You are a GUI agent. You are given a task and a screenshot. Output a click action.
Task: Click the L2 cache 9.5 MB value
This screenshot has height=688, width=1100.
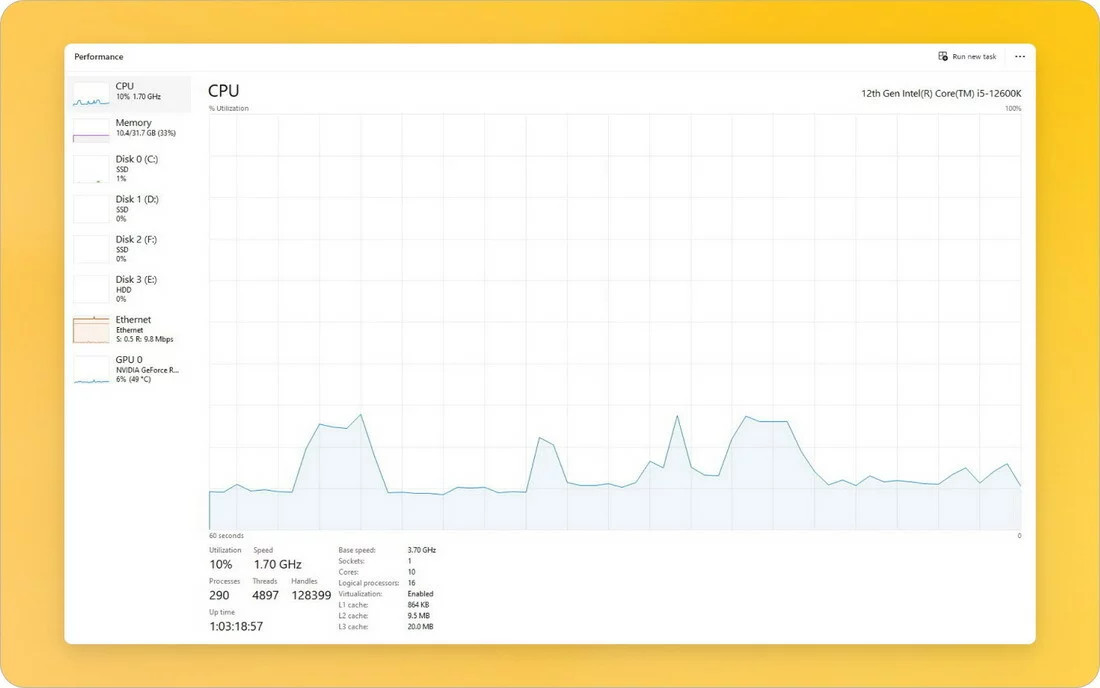coord(418,616)
